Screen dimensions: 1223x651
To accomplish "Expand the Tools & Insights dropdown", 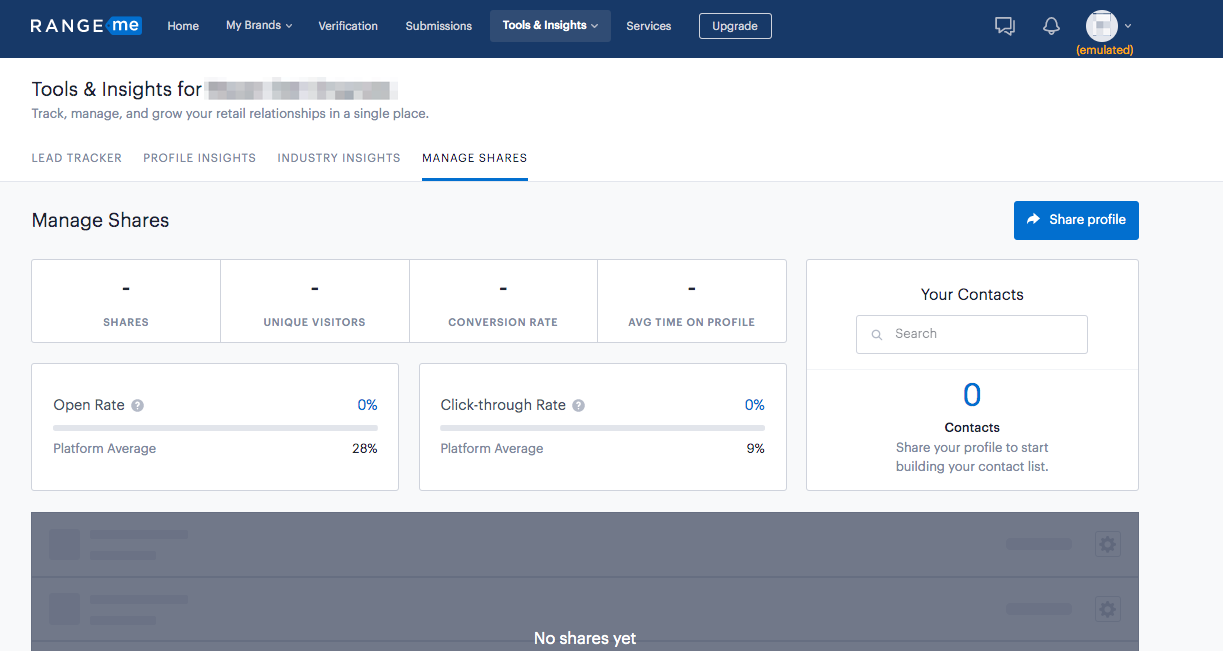I will pos(550,26).
